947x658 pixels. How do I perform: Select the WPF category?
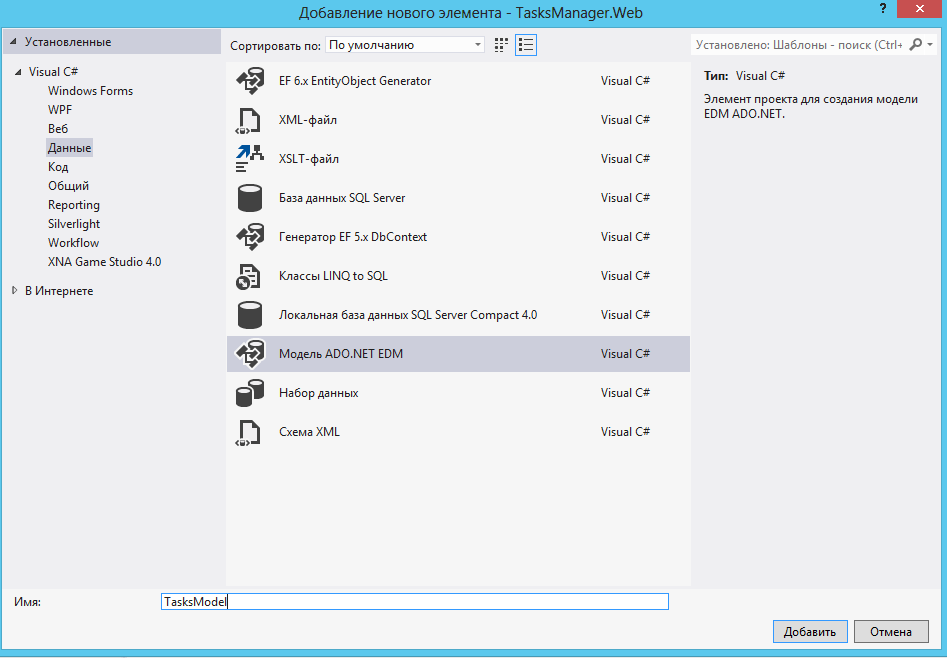pos(60,110)
